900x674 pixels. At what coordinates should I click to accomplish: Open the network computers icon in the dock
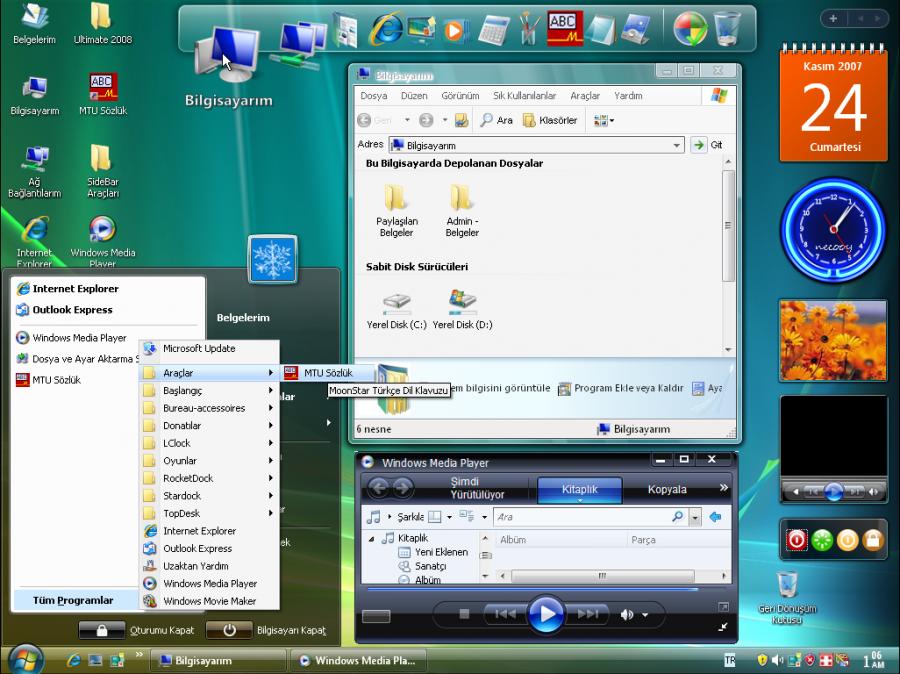coord(300,43)
